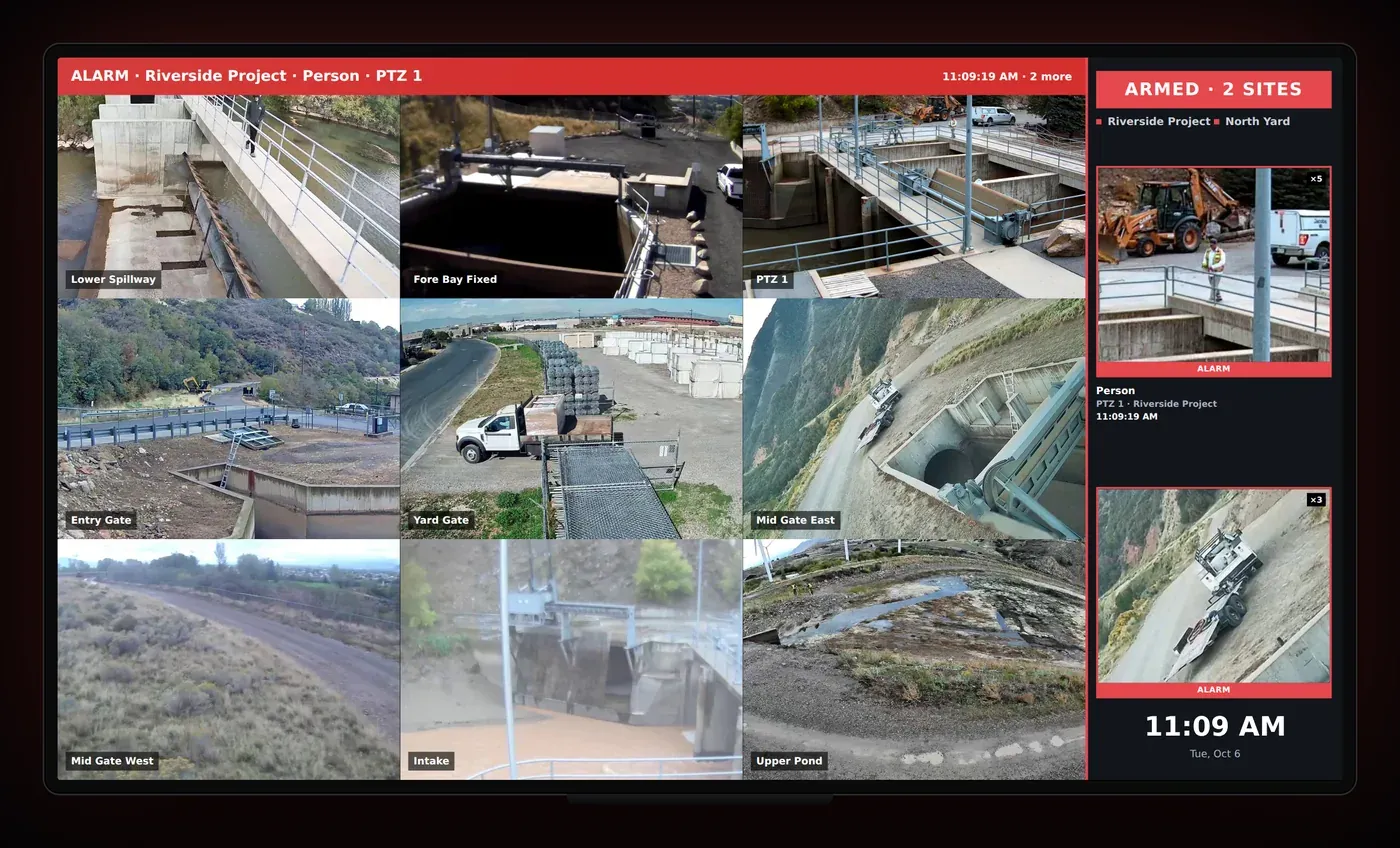Click 'PTZ 1 · Riverside Project' alarm detail
The height and width of the screenshot is (848, 1400).
[x=1156, y=404]
